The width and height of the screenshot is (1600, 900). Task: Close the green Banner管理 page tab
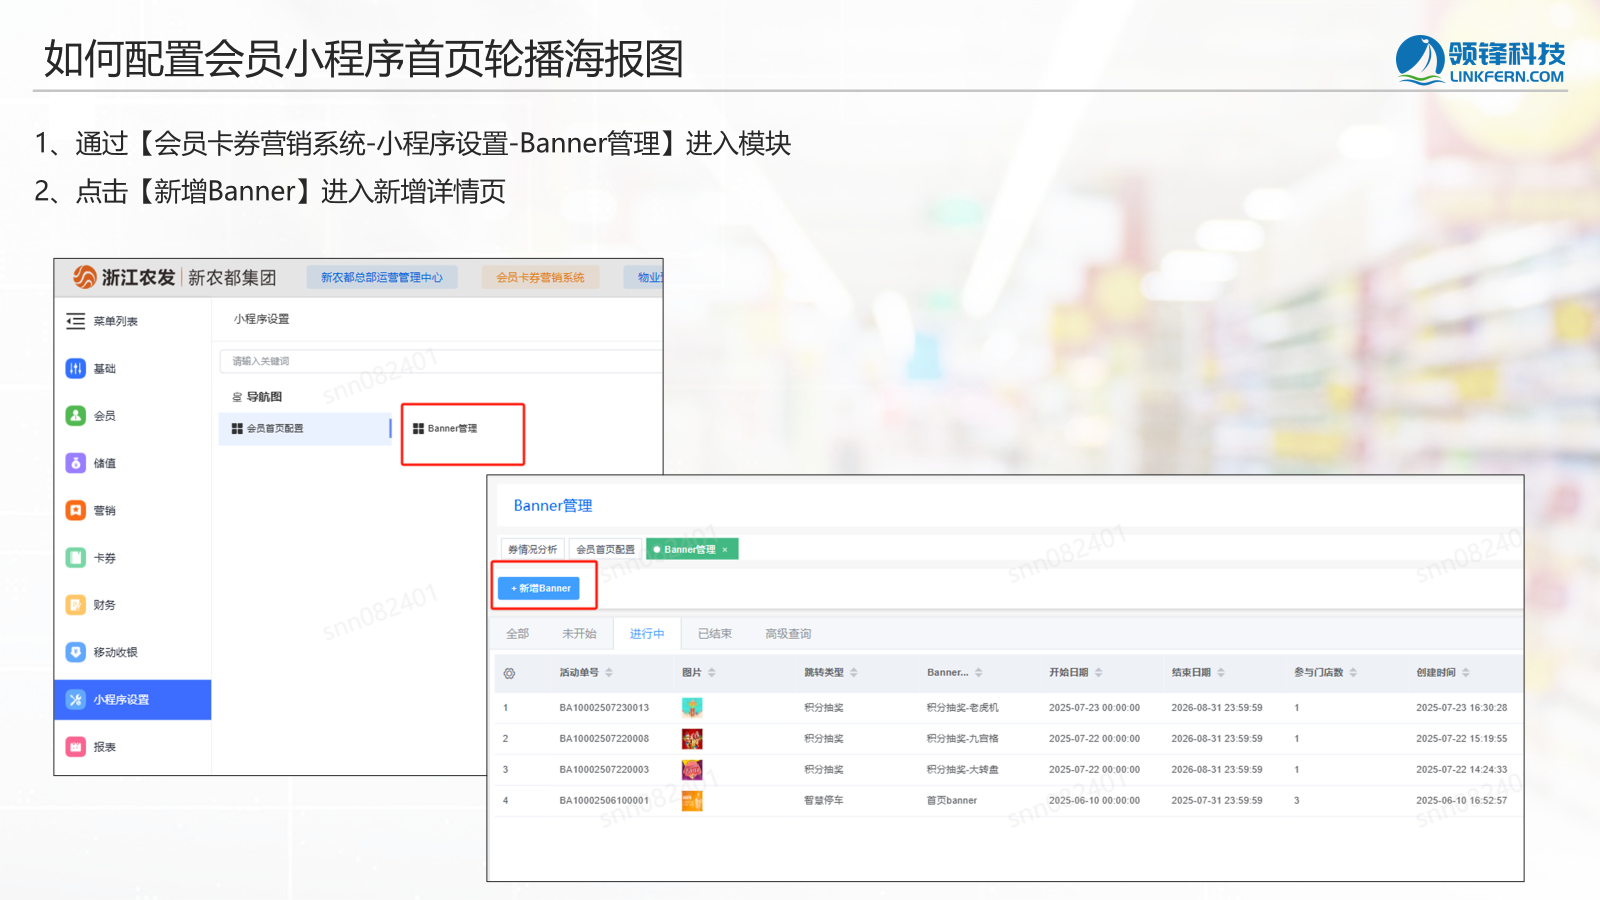[x=725, y=549]
